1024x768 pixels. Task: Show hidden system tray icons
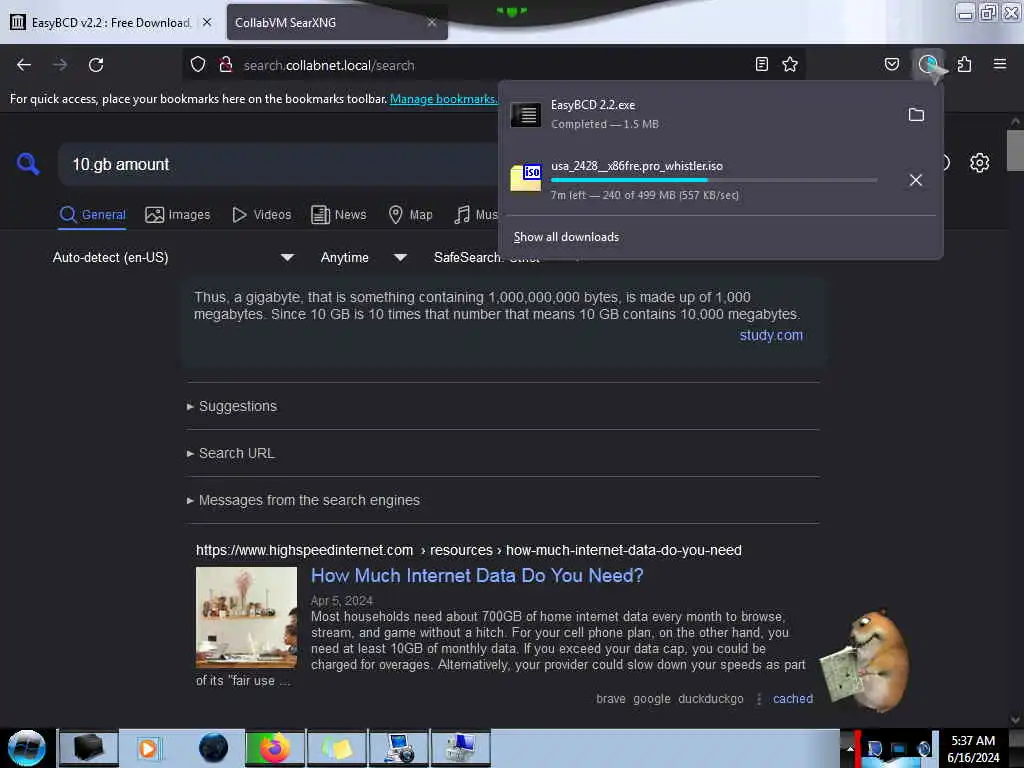pos(850,748)
